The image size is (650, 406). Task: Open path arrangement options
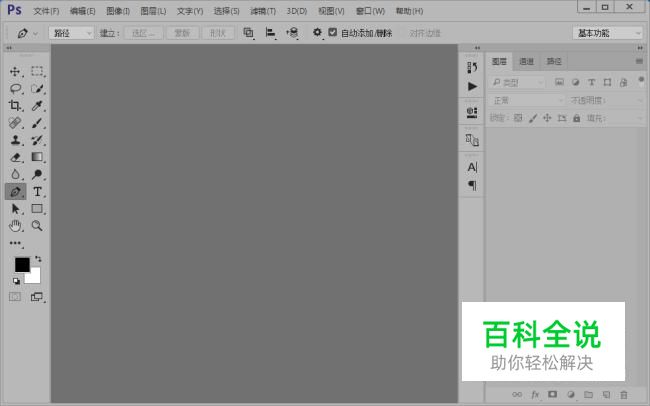click(292, 32)
